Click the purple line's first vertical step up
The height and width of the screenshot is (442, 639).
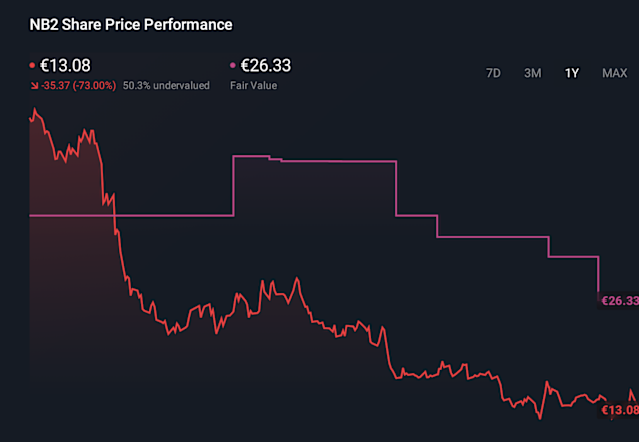click(x=233, y=186)
